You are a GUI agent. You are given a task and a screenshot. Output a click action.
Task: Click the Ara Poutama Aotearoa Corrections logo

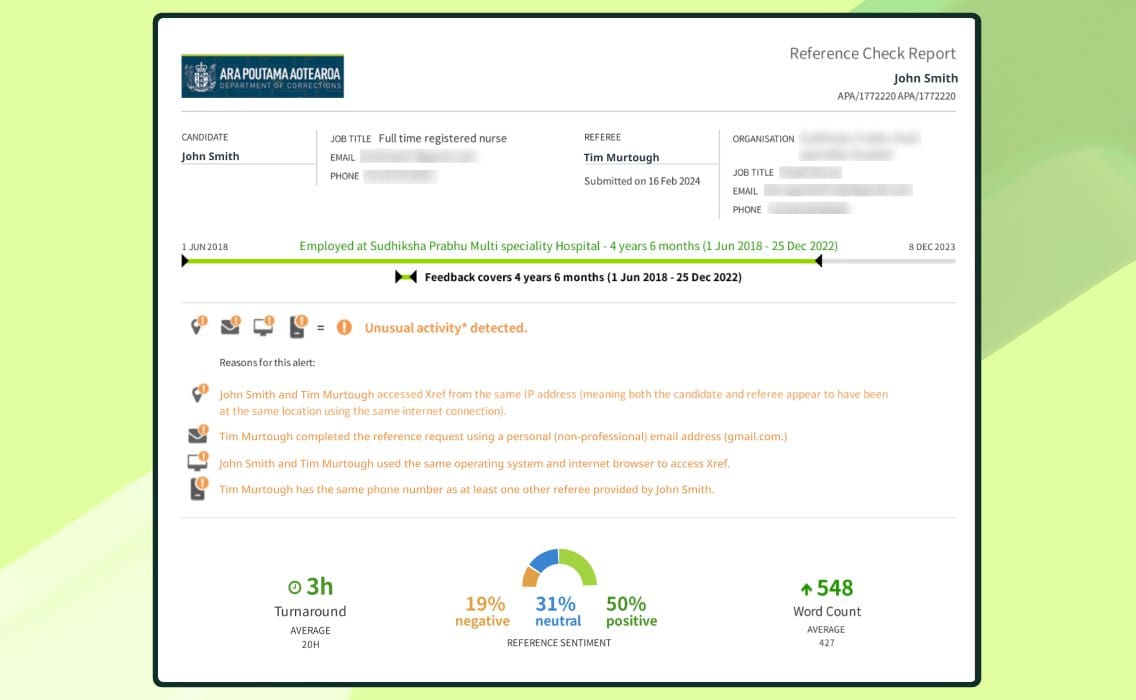click(262, 76)
